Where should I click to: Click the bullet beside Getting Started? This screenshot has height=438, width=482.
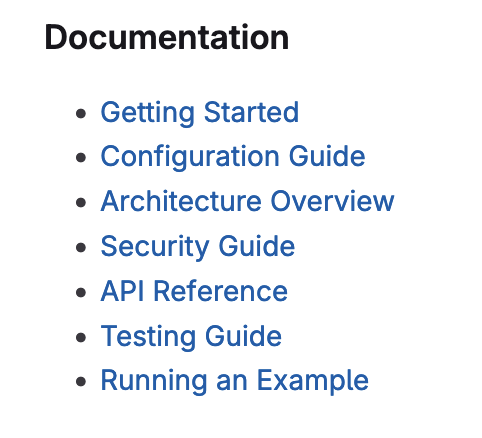[81, 114]
